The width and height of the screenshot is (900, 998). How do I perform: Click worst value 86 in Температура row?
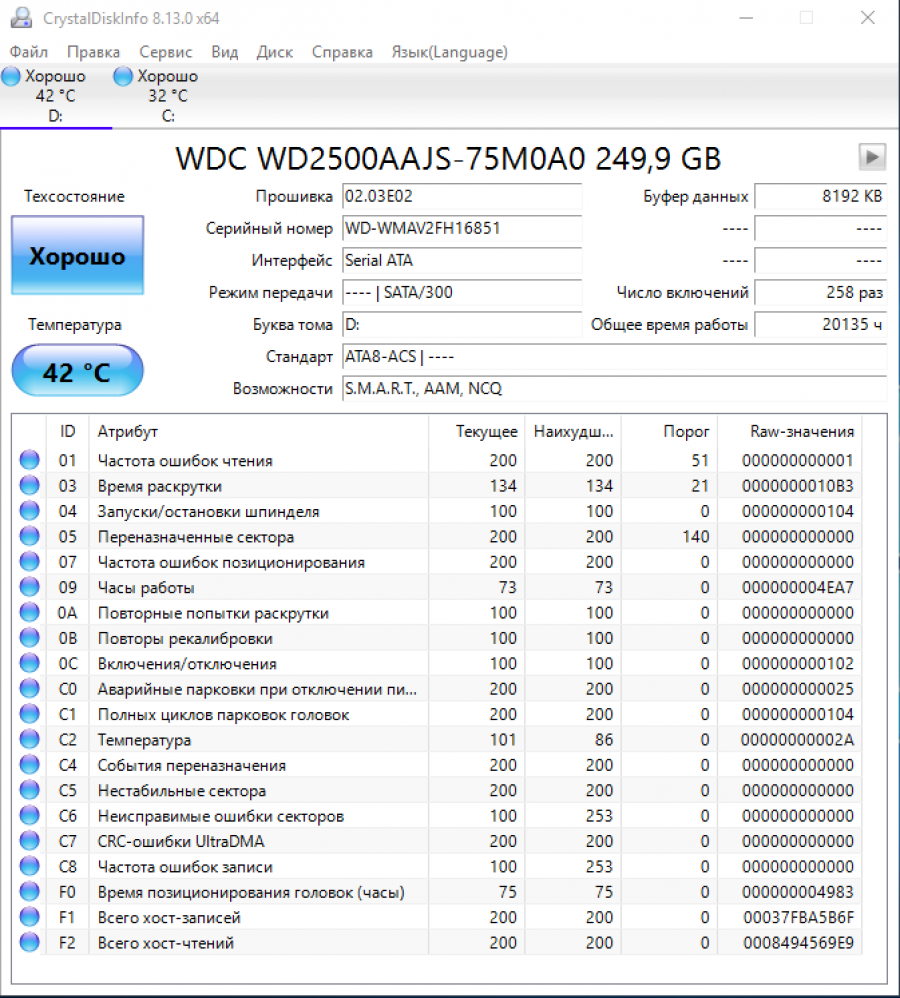point(604,740)
